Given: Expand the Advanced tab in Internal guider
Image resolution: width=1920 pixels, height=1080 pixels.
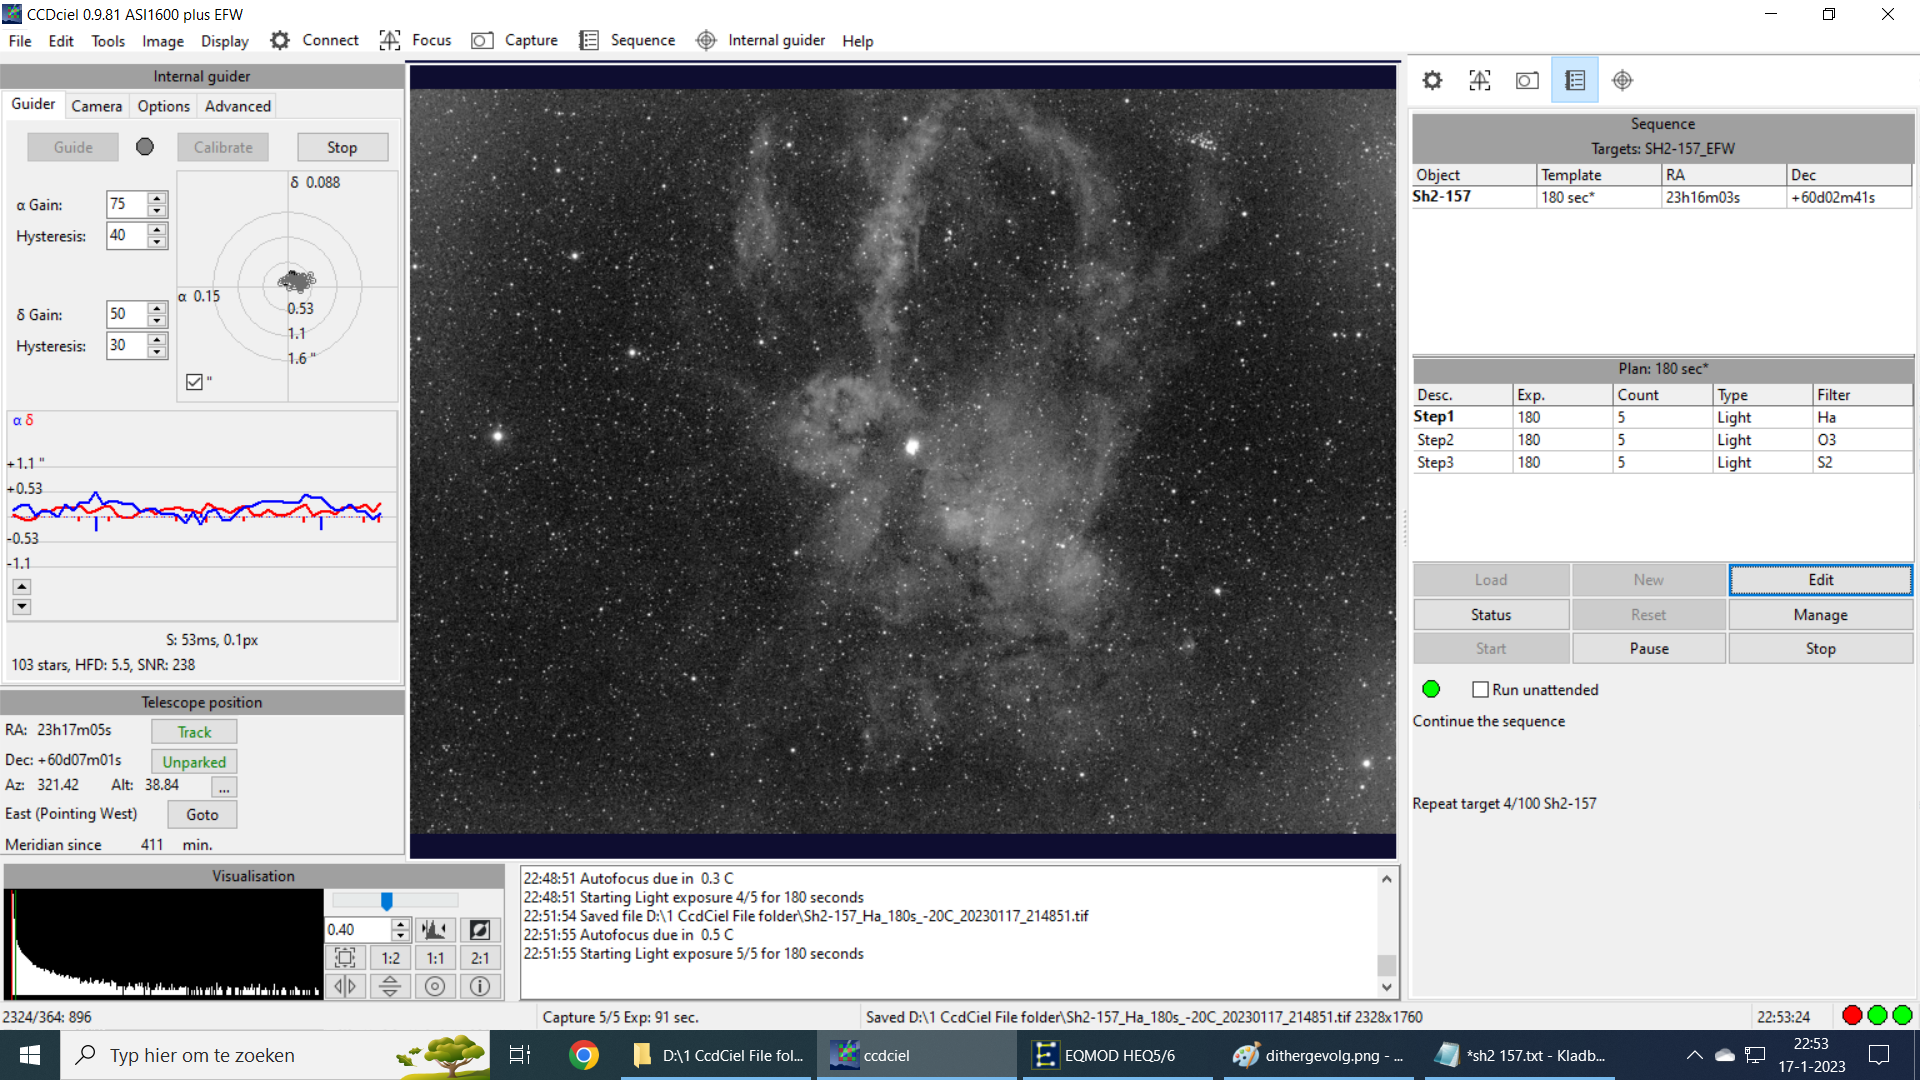Looking at the screenshot, I should 237,105.
